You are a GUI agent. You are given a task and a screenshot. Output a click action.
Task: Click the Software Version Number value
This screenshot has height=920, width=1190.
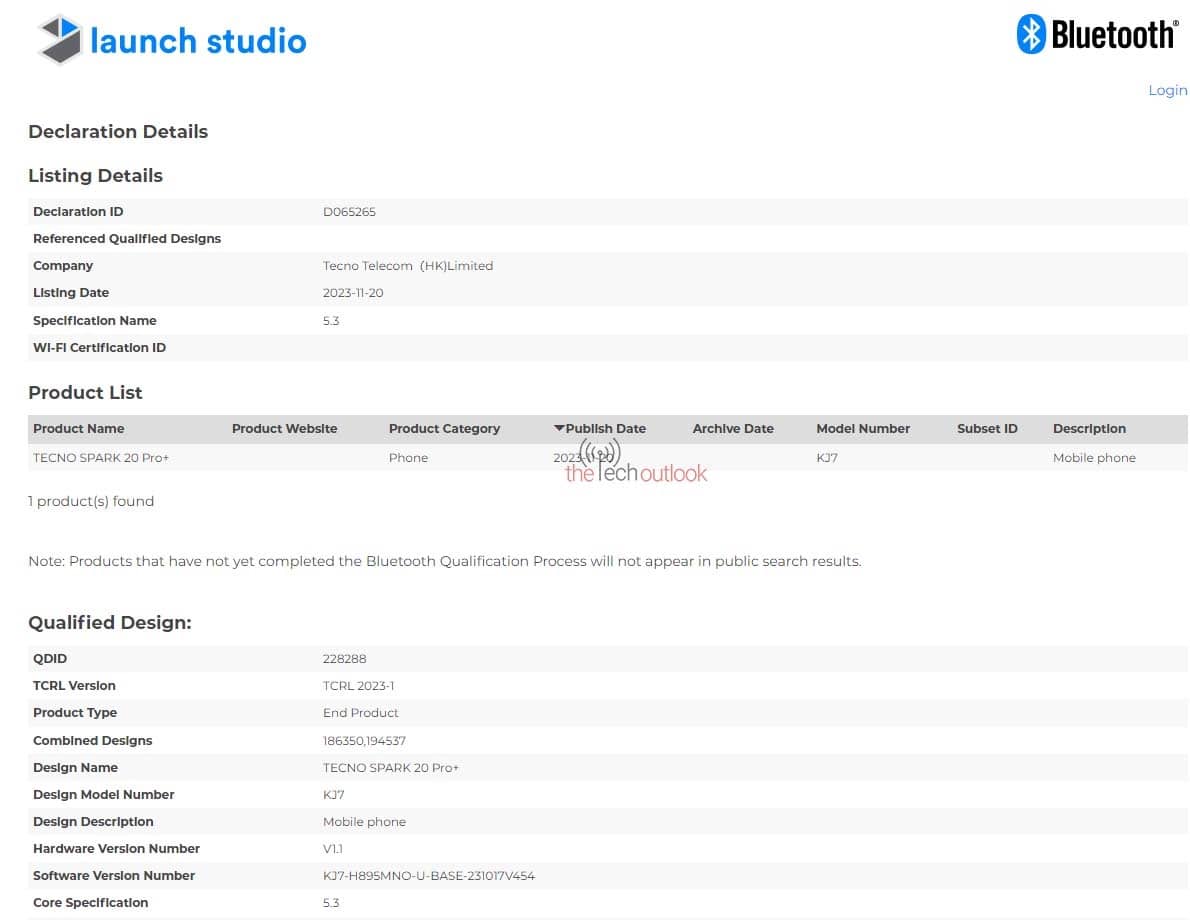pyautogui.click(x=428, y=875)
